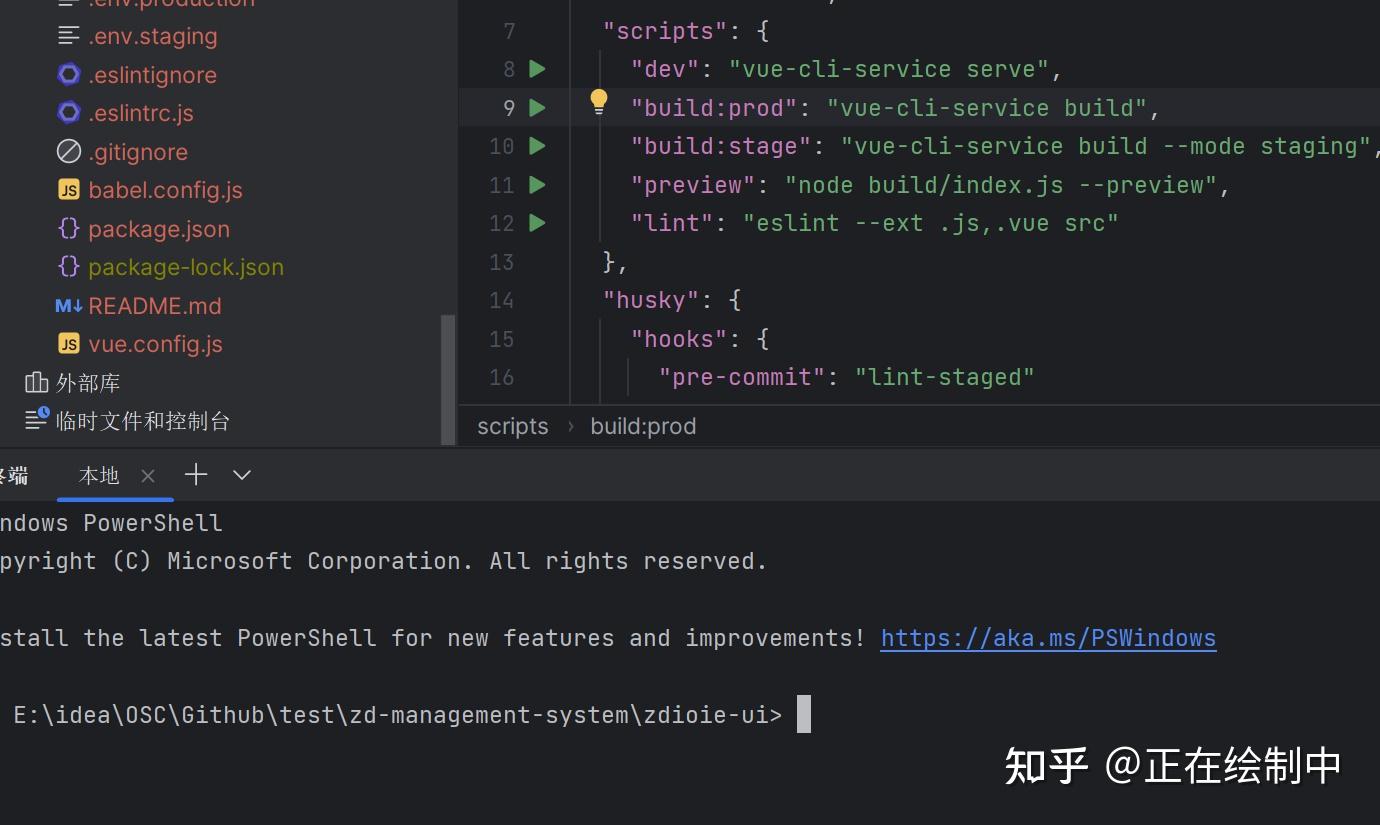This screenshot has height=825, width=1380.
Task: Open the aka.ms/PSWindows link
Action: click(x=1048, y=638)
